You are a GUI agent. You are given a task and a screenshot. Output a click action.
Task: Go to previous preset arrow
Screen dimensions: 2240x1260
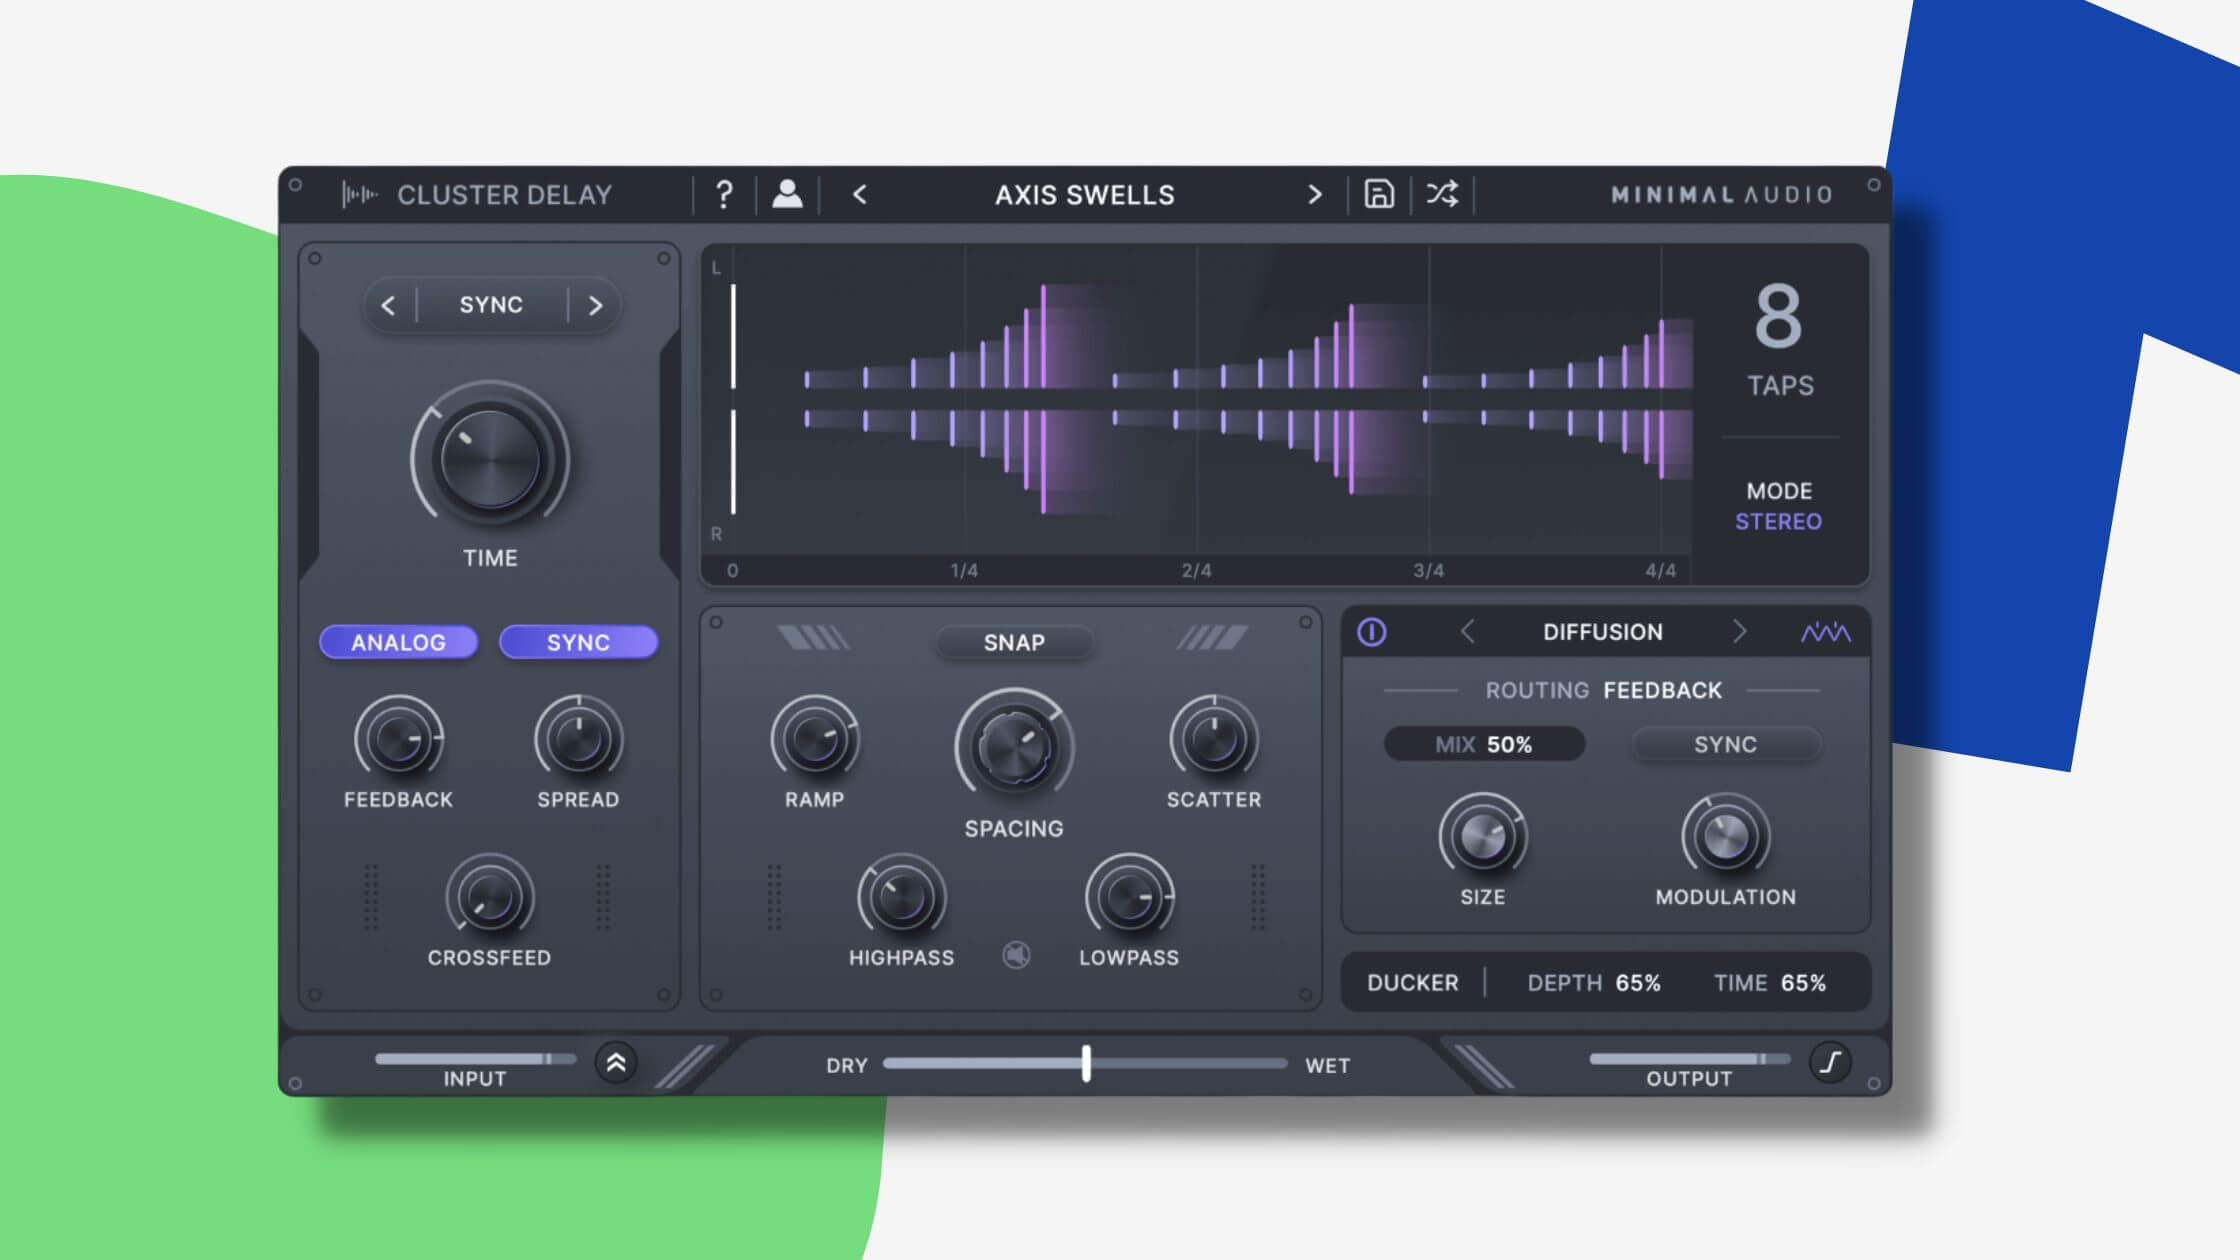[860, 195]
